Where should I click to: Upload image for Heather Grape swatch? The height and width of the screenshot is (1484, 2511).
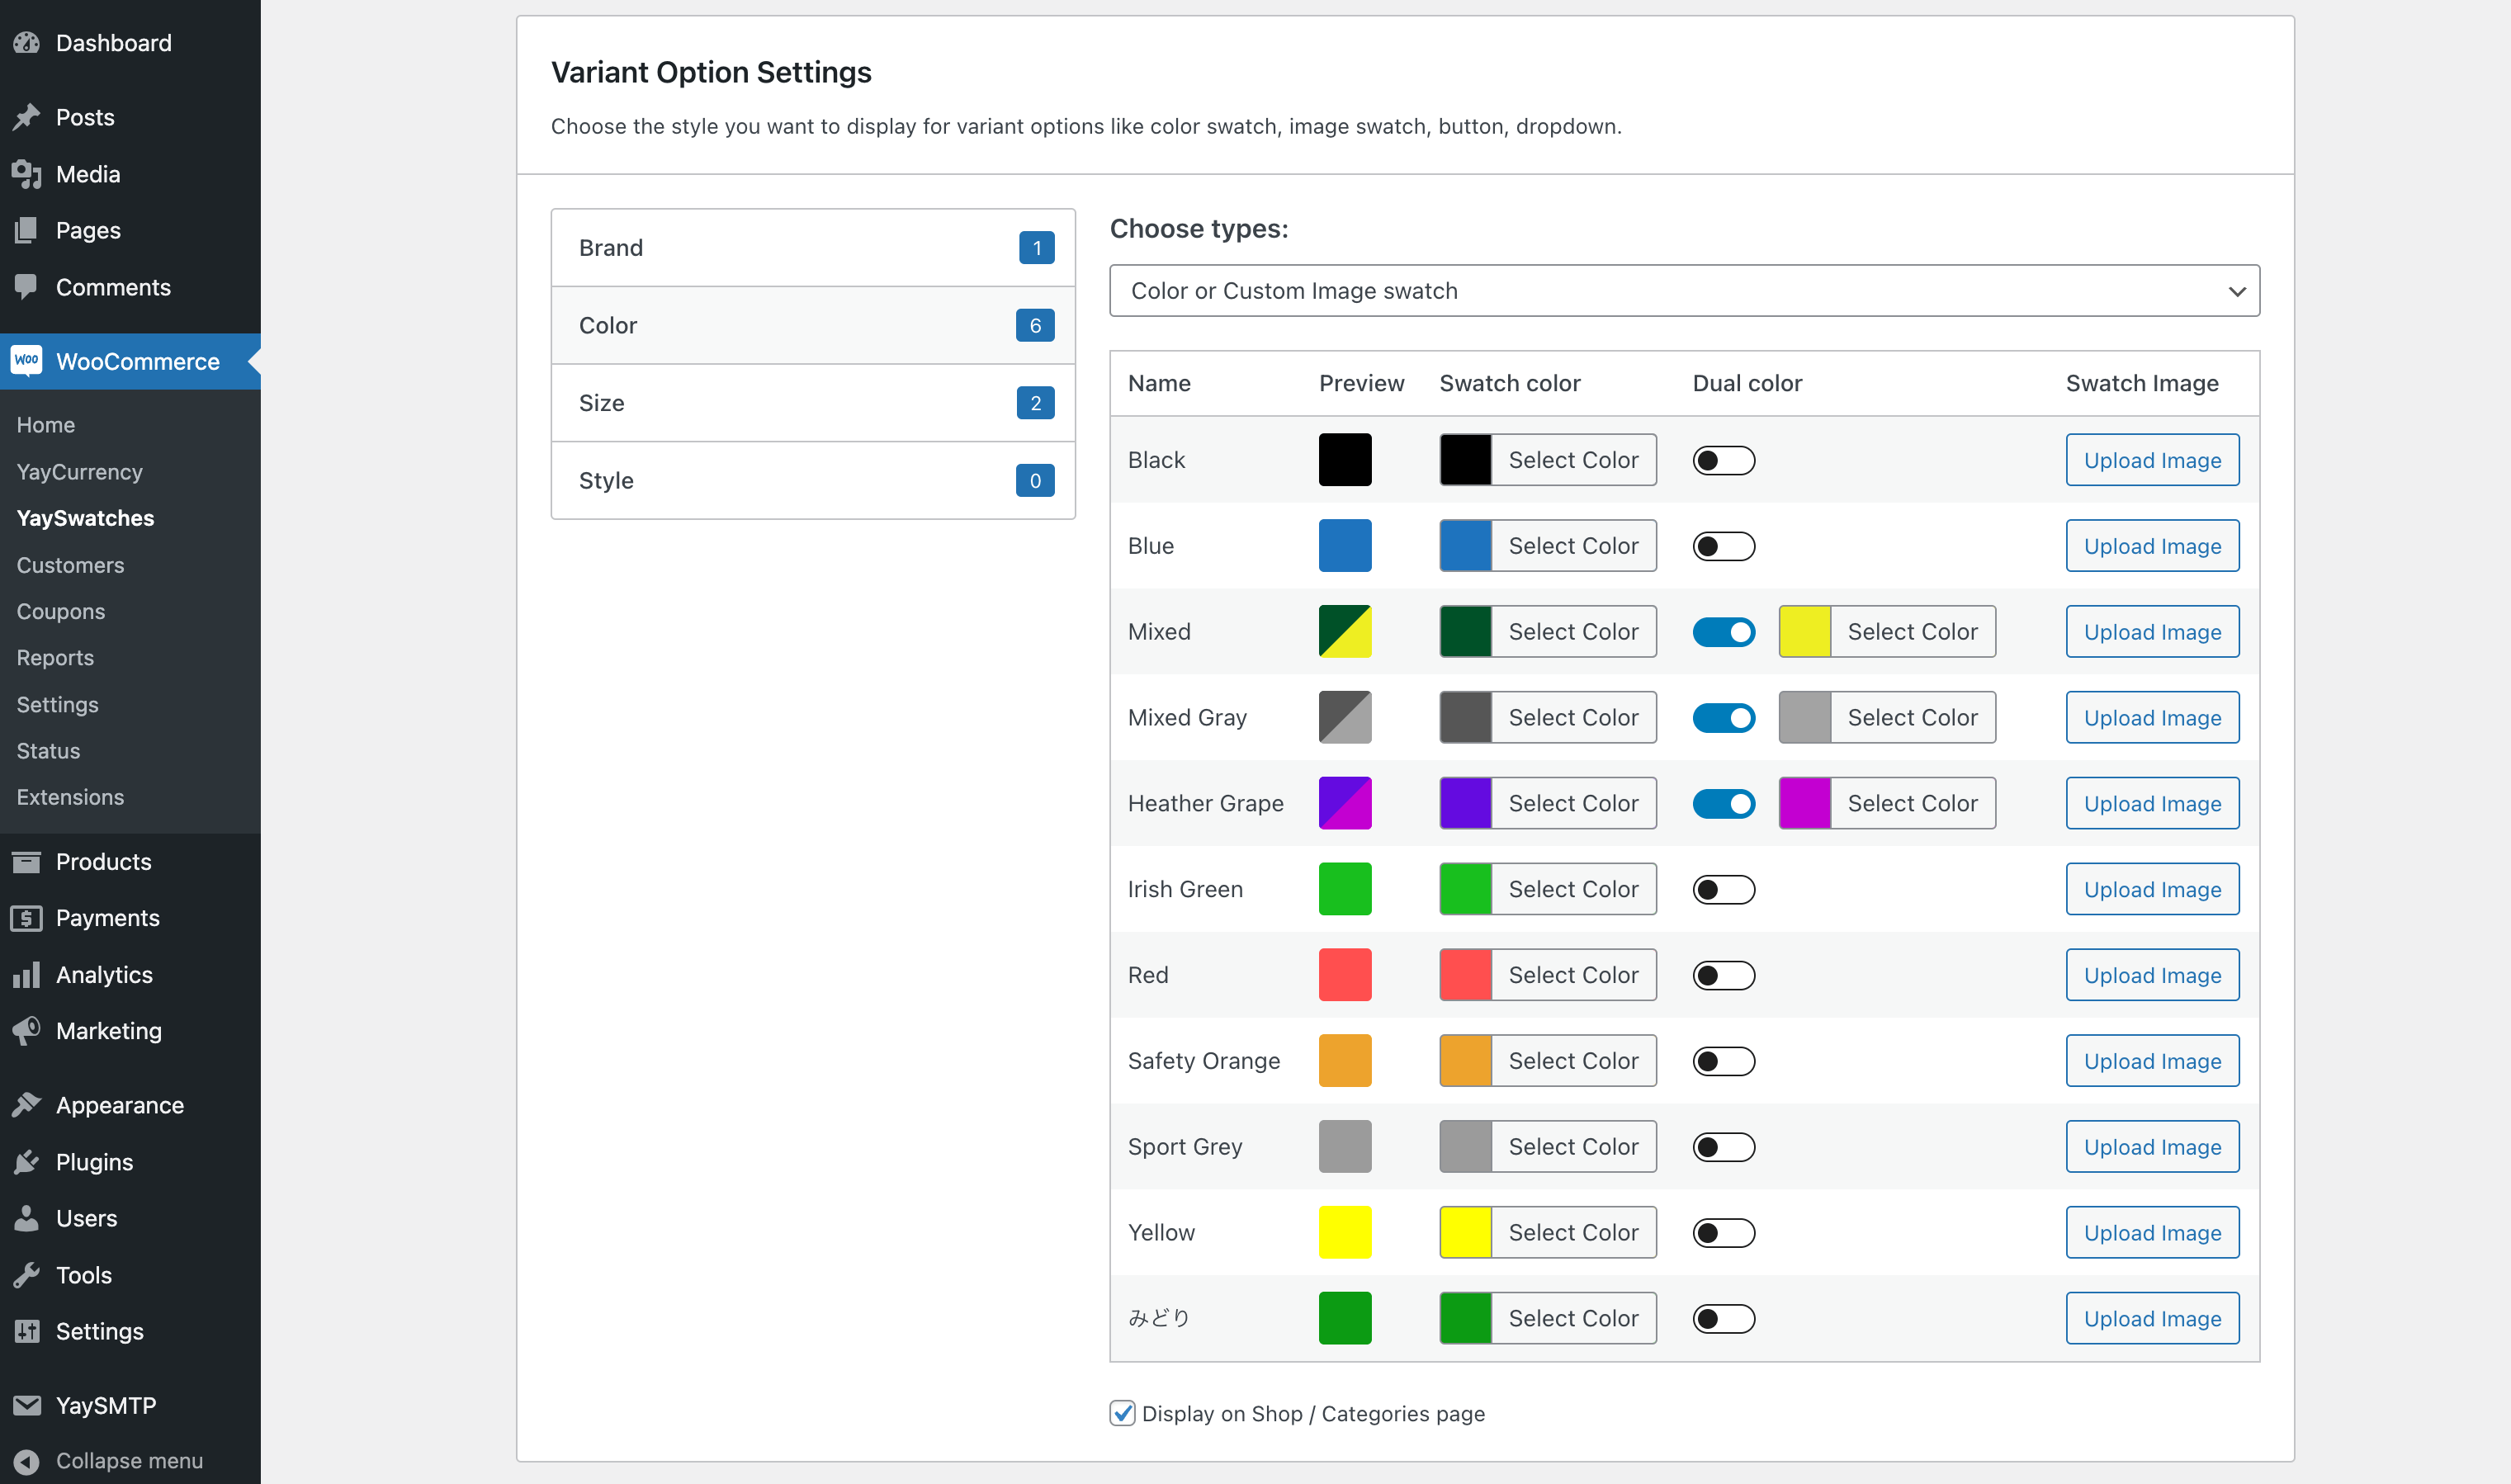(2152, 804)
